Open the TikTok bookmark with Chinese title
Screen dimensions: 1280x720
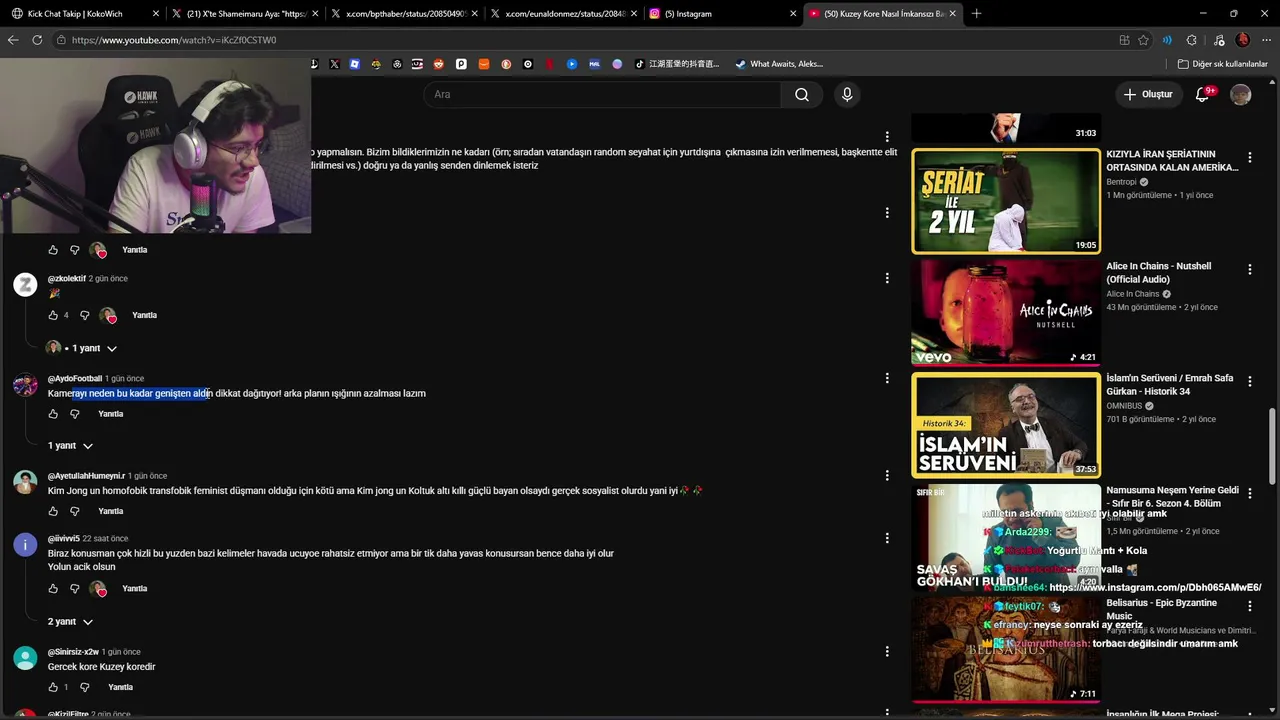tap(677, 64)
